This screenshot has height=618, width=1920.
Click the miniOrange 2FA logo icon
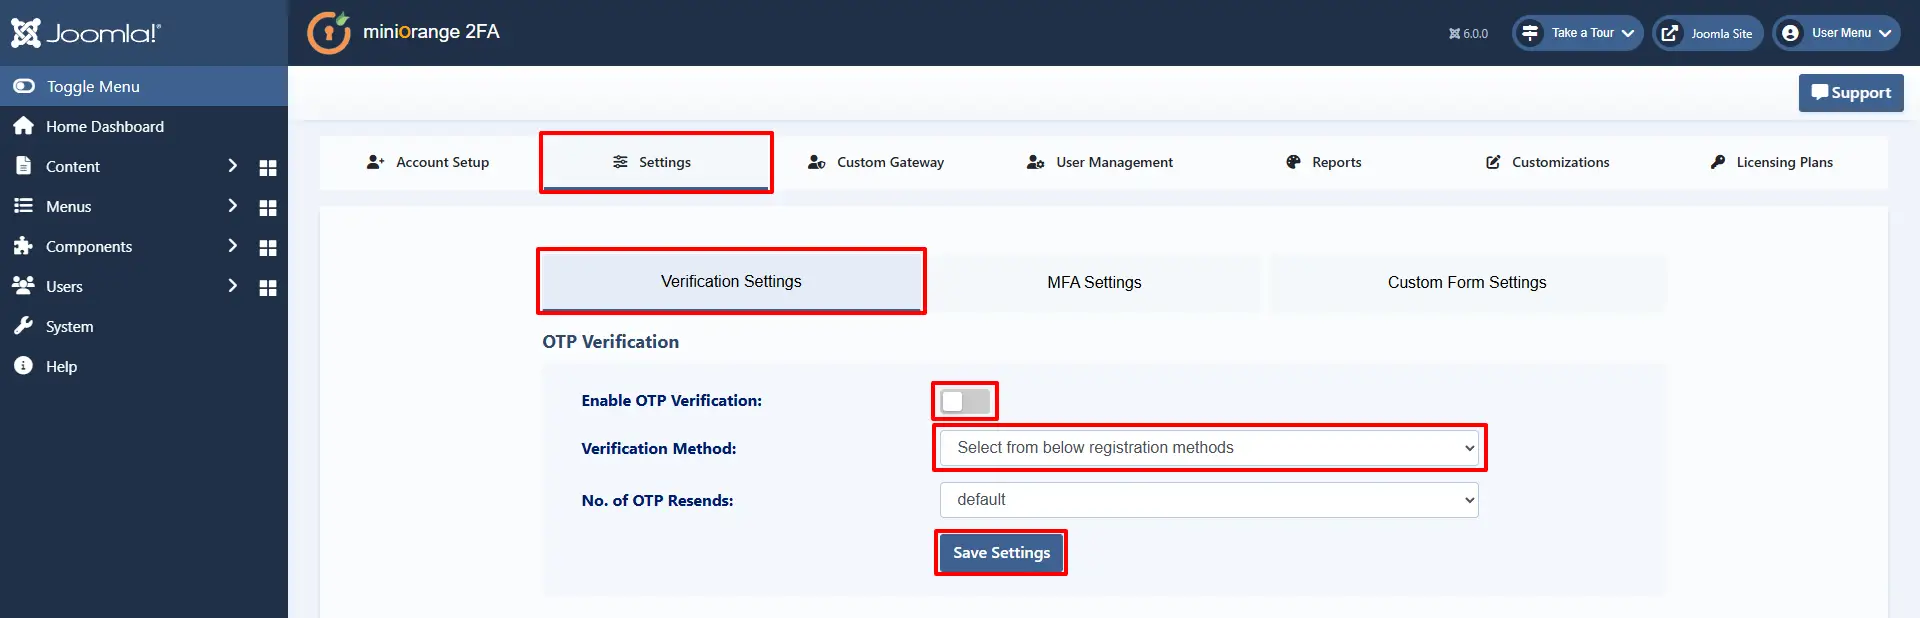(x=329, y=32)
